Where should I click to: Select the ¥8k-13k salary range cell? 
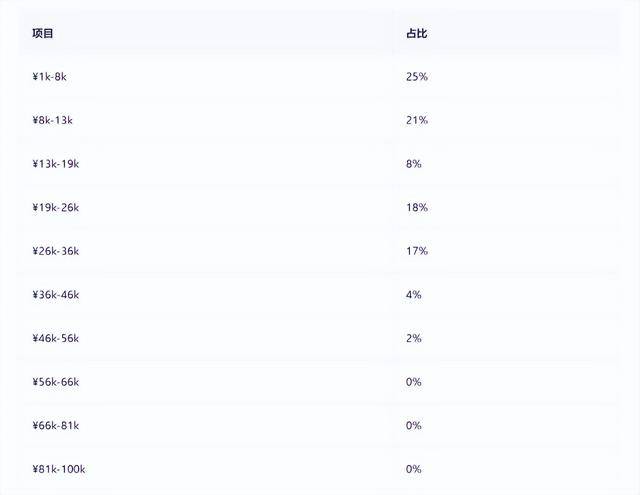[x=53, y=120]
